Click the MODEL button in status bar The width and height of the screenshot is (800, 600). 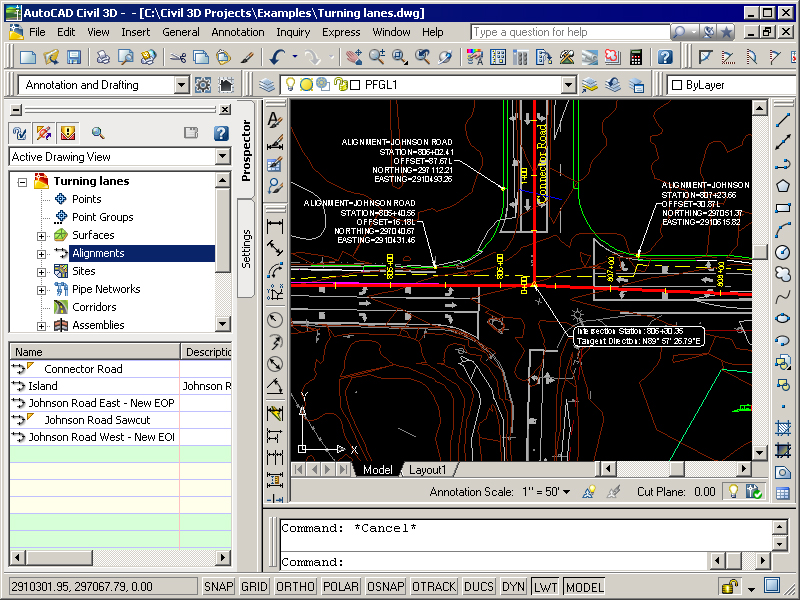[585, 587]
